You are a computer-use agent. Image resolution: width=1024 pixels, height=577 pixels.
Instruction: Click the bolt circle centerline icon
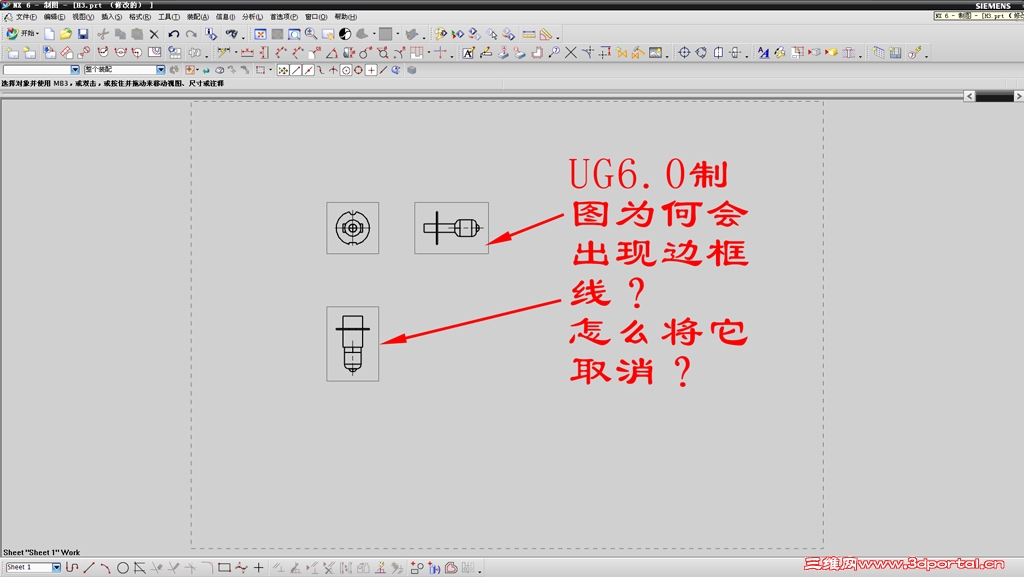(701, 53)
